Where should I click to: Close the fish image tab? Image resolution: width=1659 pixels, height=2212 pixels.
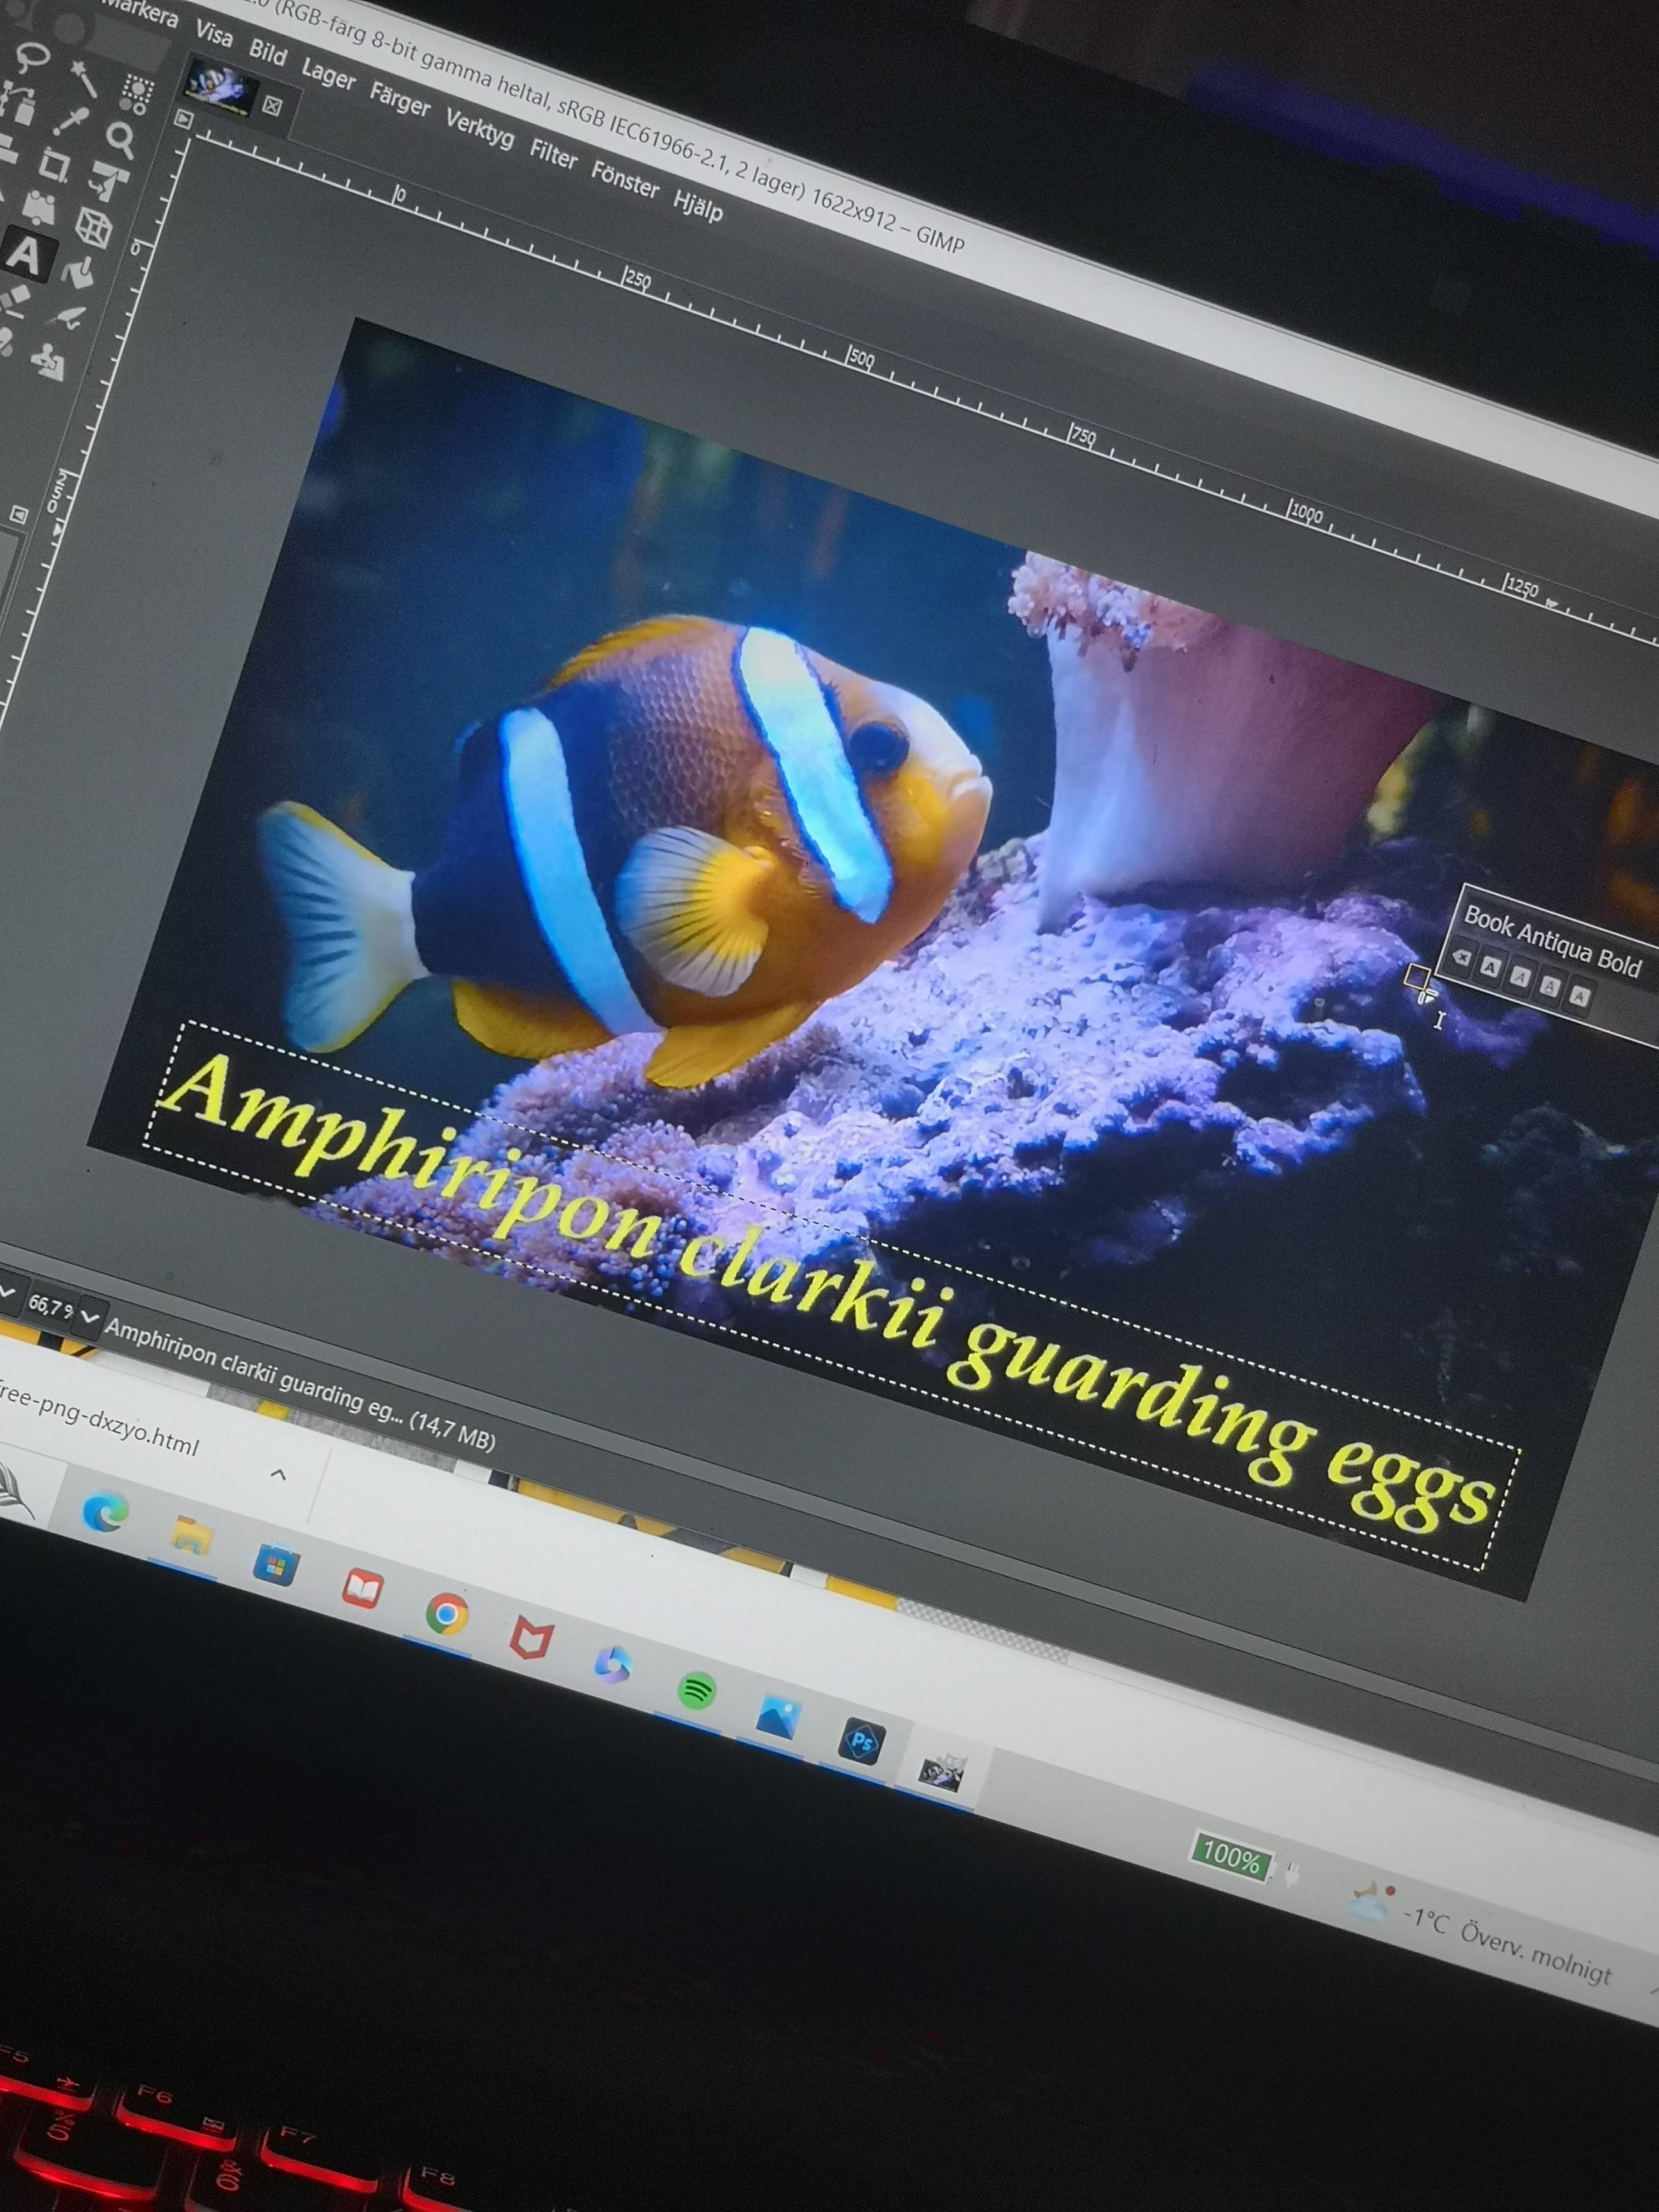(x=272, y=105)
